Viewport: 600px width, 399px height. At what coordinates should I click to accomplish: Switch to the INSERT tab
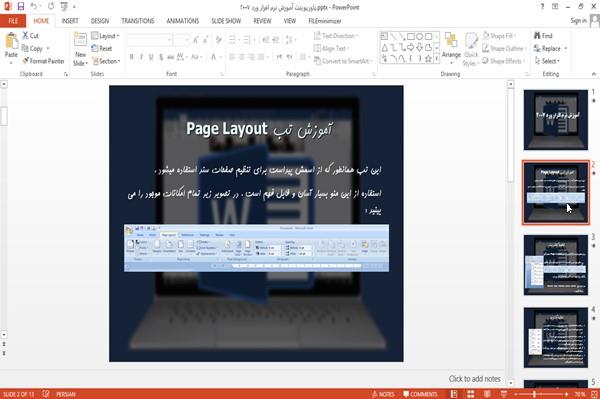70,21
